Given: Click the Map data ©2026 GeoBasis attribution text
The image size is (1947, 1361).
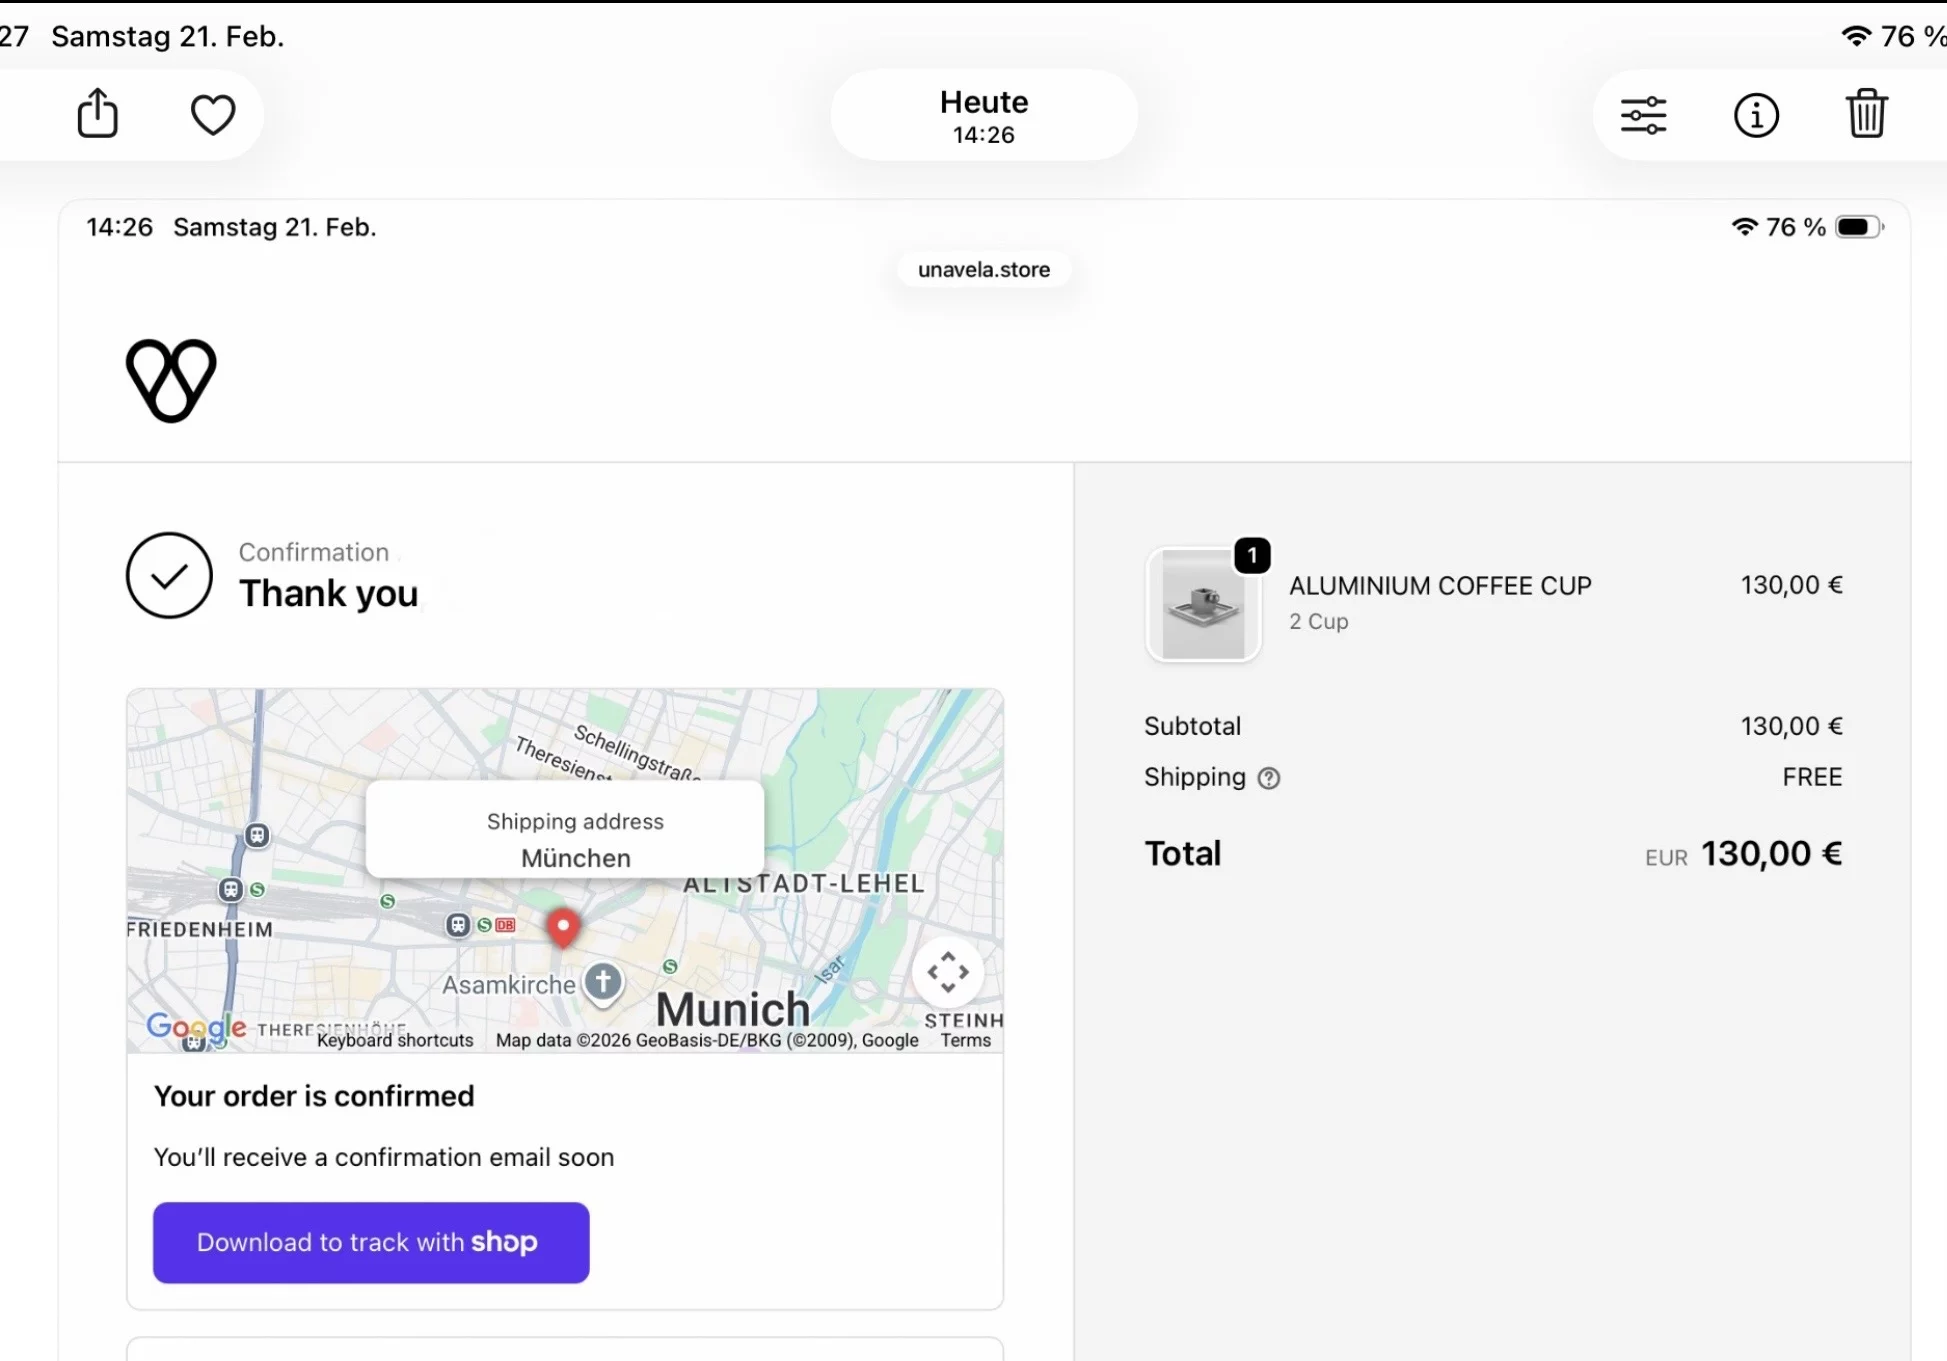Looking at the screenshot, I should [x=707, y=1040].
